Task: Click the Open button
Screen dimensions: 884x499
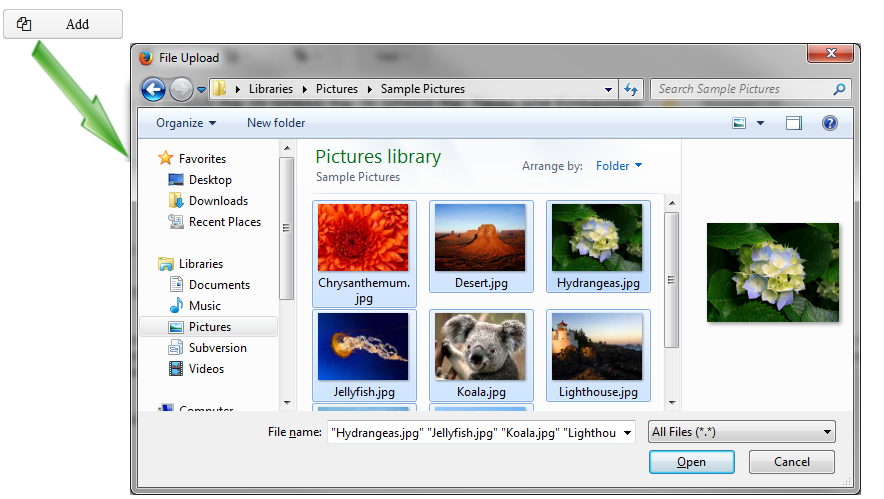Action: coord(692,462)
